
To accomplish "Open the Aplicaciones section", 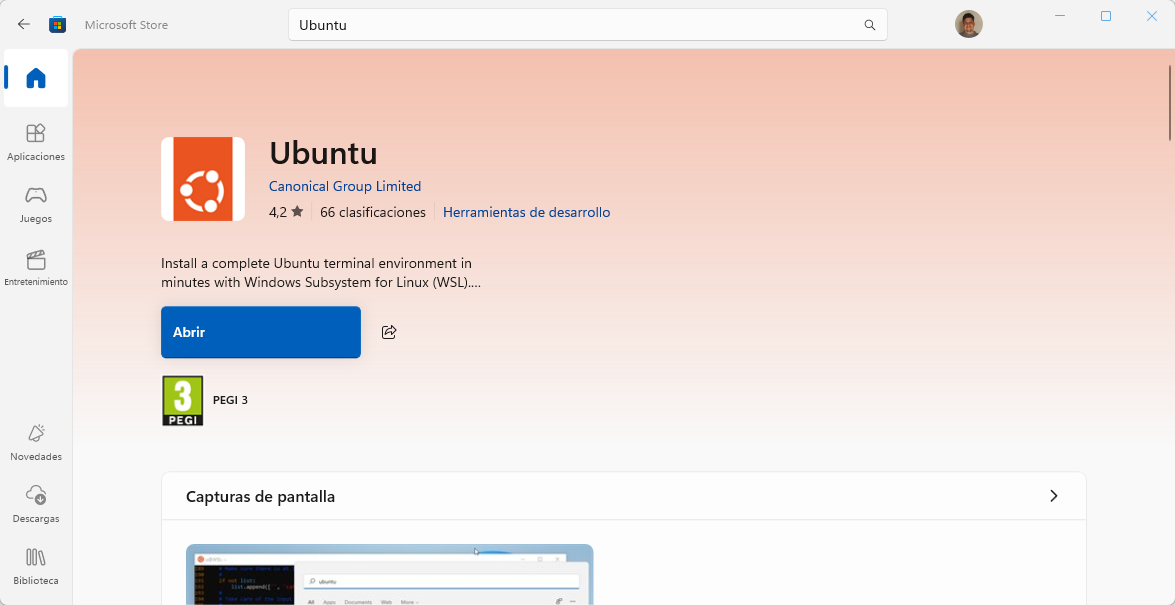I will click(x=36, y=142).
